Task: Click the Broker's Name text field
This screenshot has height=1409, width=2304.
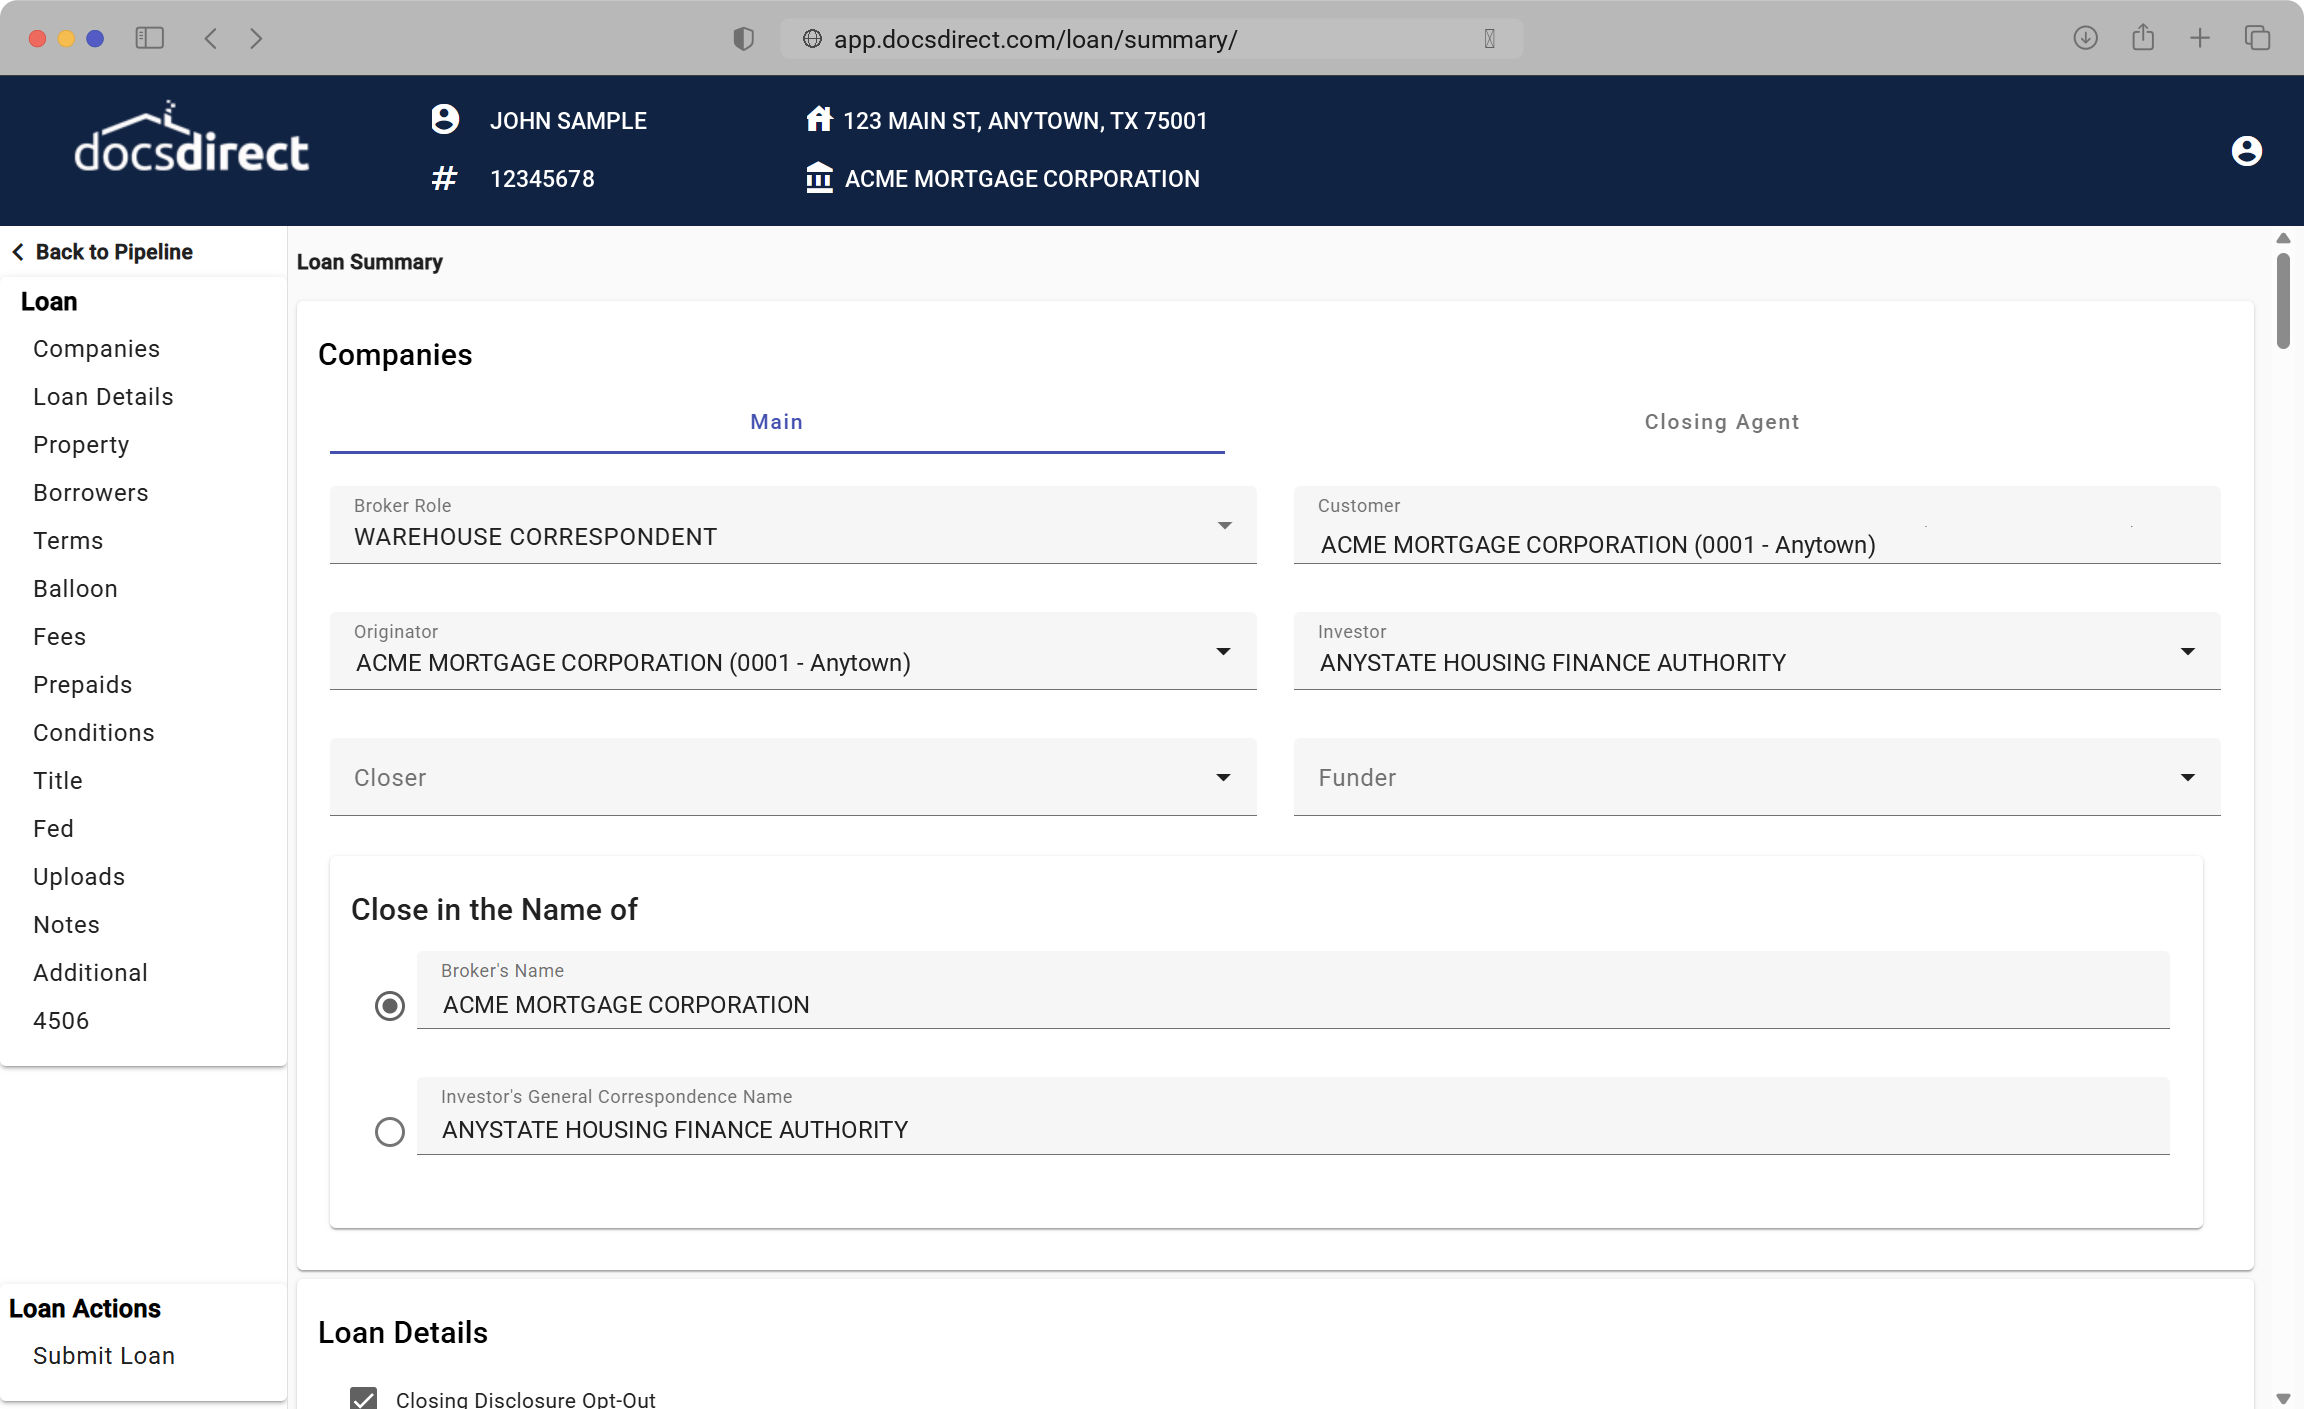Action: (1293, 990)
